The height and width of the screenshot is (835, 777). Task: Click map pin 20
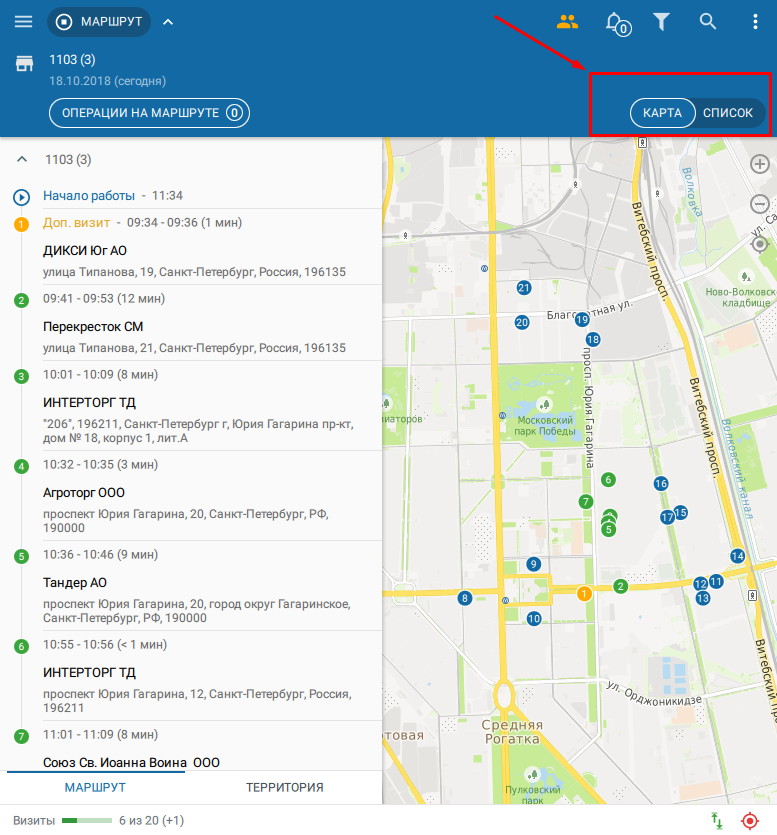pos(522,322)
